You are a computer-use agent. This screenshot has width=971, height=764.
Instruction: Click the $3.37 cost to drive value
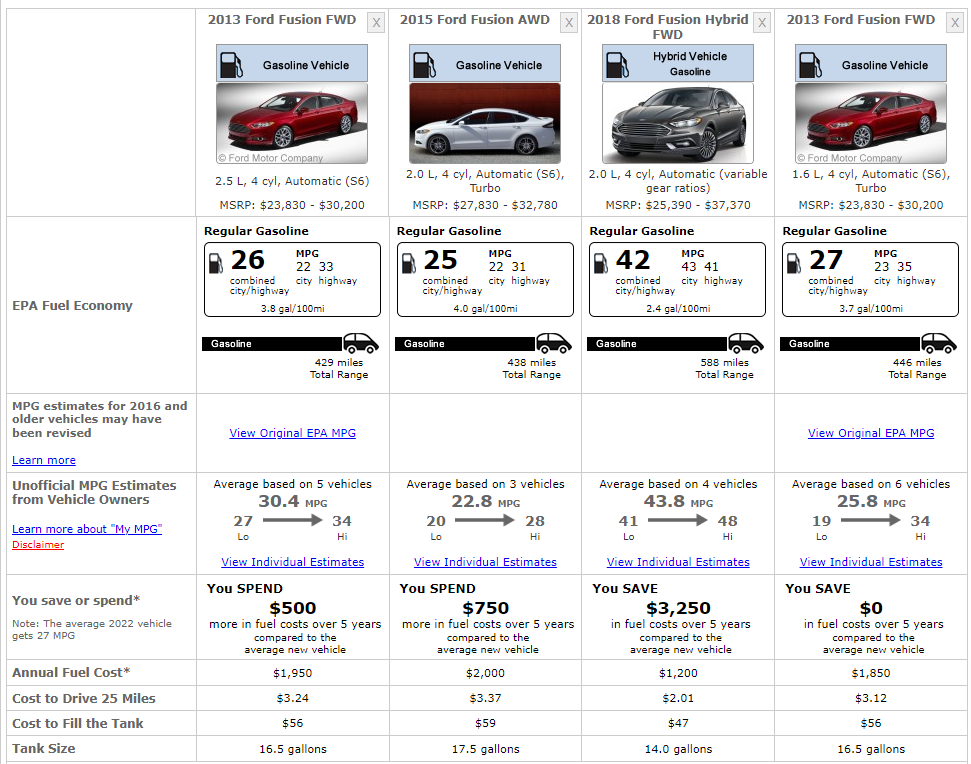click(485, 698)
